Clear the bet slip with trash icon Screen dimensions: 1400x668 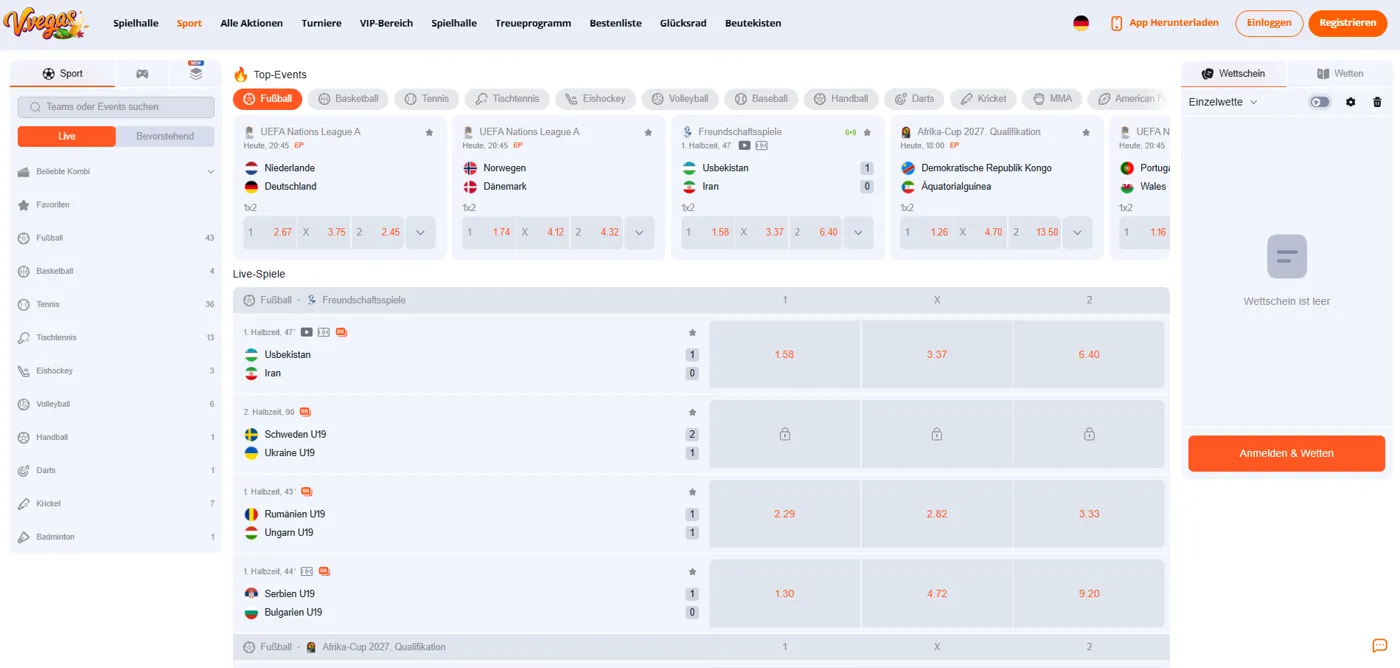coord(1377,102)
